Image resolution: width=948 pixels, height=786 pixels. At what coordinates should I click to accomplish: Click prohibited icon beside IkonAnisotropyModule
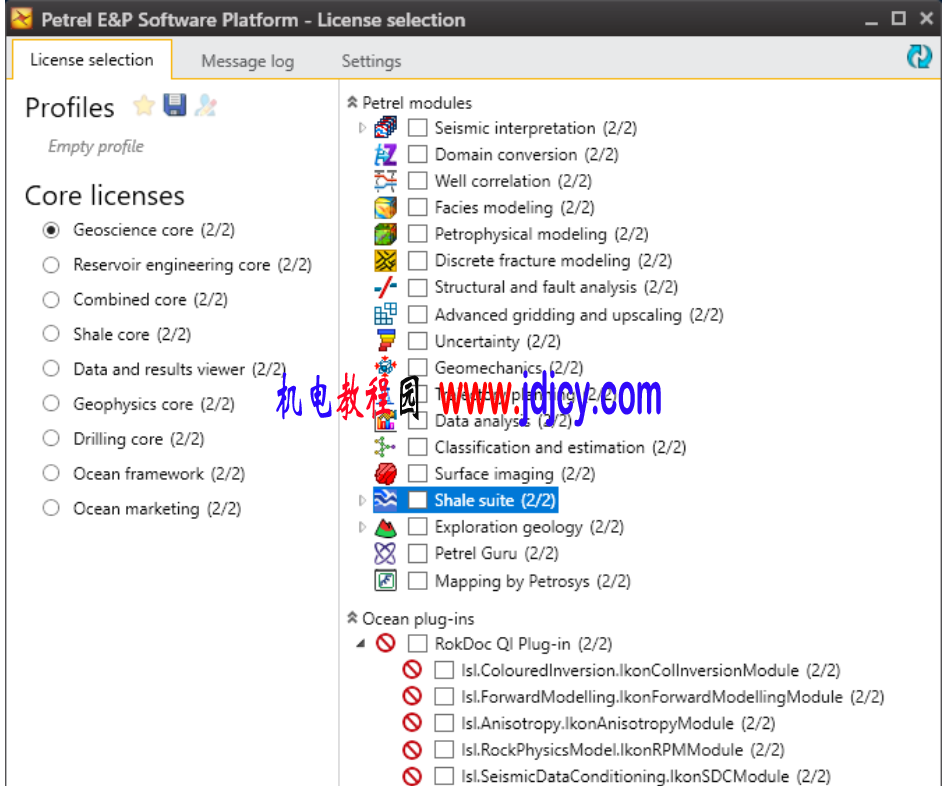[x=412, y=723]
